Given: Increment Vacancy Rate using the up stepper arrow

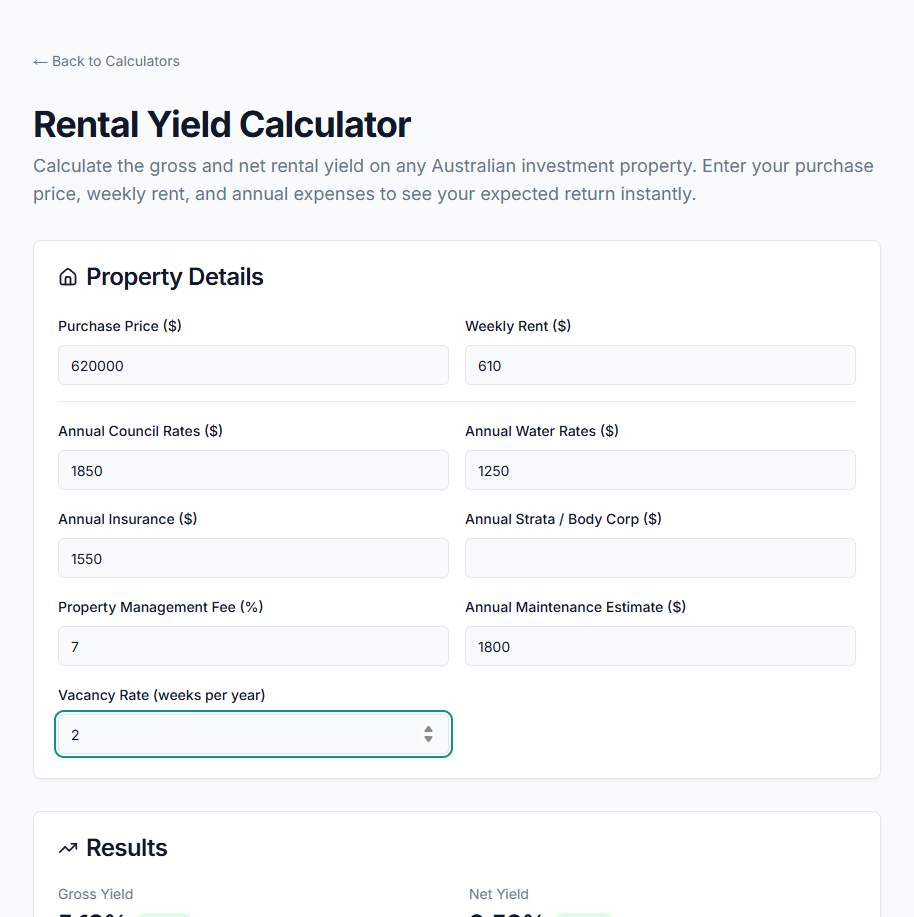Looking at the screenshot, I should tap(428, 728).
